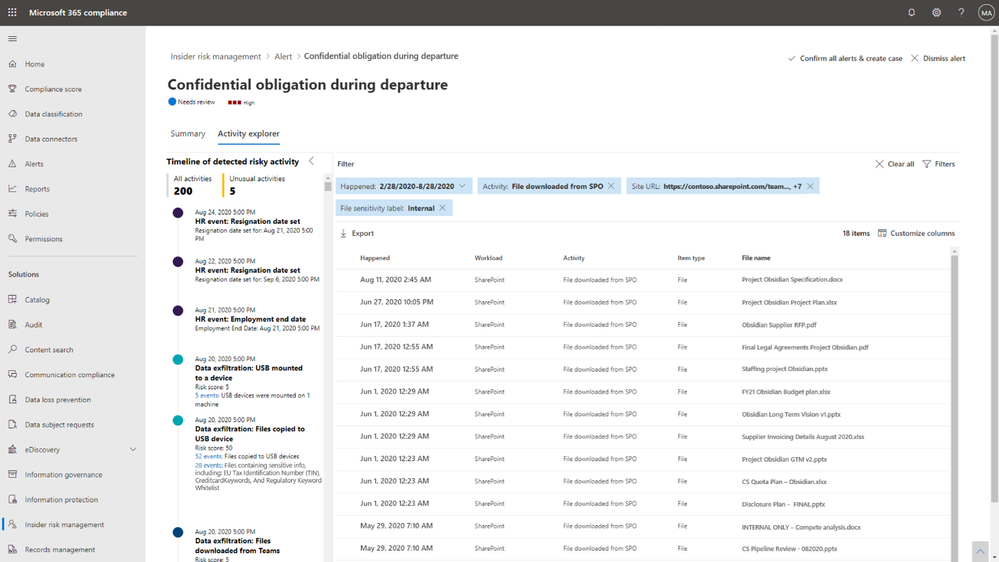This screenshot has width=999, height=562.
Task: Select Disclosure Plan – FINAL.pptx row
Action: (x=643, y=503)
